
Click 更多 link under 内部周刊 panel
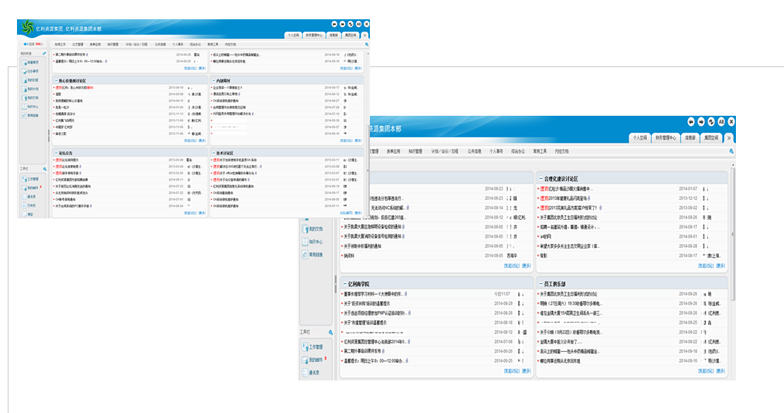point(358,141)
